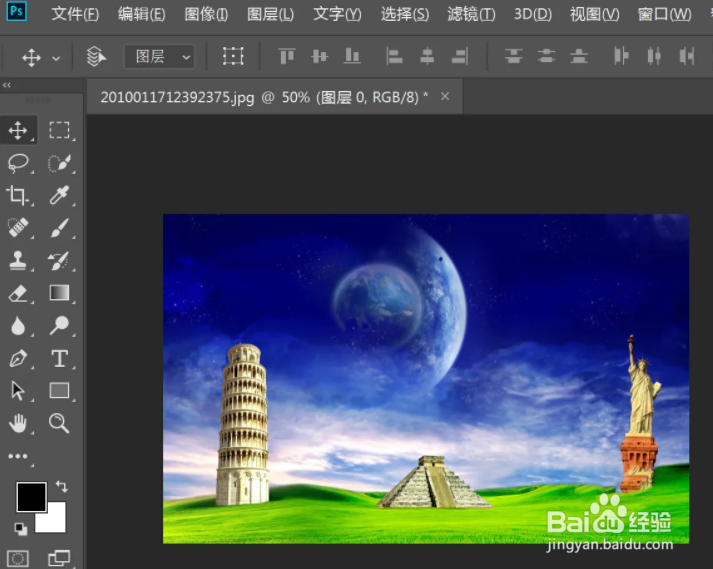Select the Clone Stamp tool
The height and width of the screenshot is (569, 713).
coord(18,261)
